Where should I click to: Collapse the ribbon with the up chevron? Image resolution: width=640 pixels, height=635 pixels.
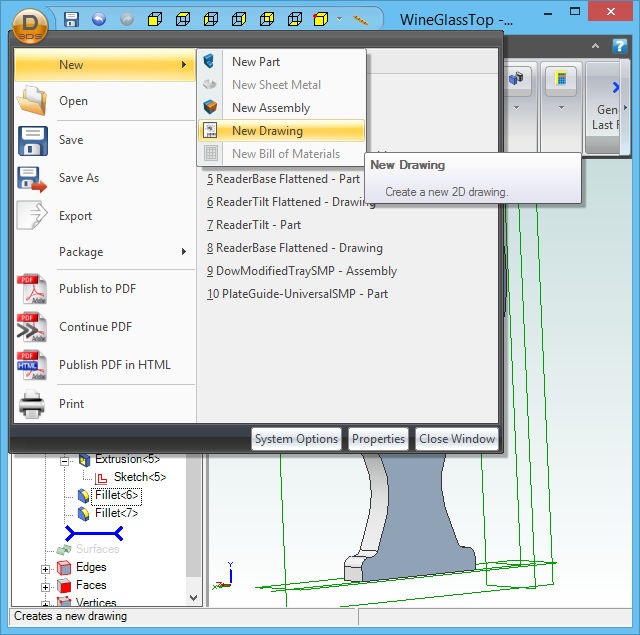(596, 46)
